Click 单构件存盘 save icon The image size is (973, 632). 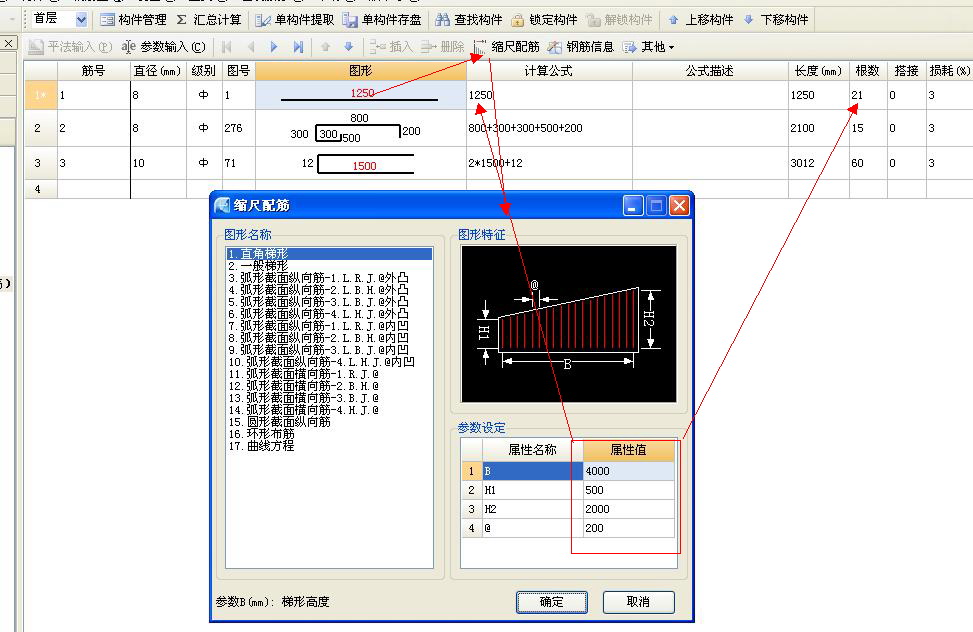pyautogui.click(x=350, y=20)
